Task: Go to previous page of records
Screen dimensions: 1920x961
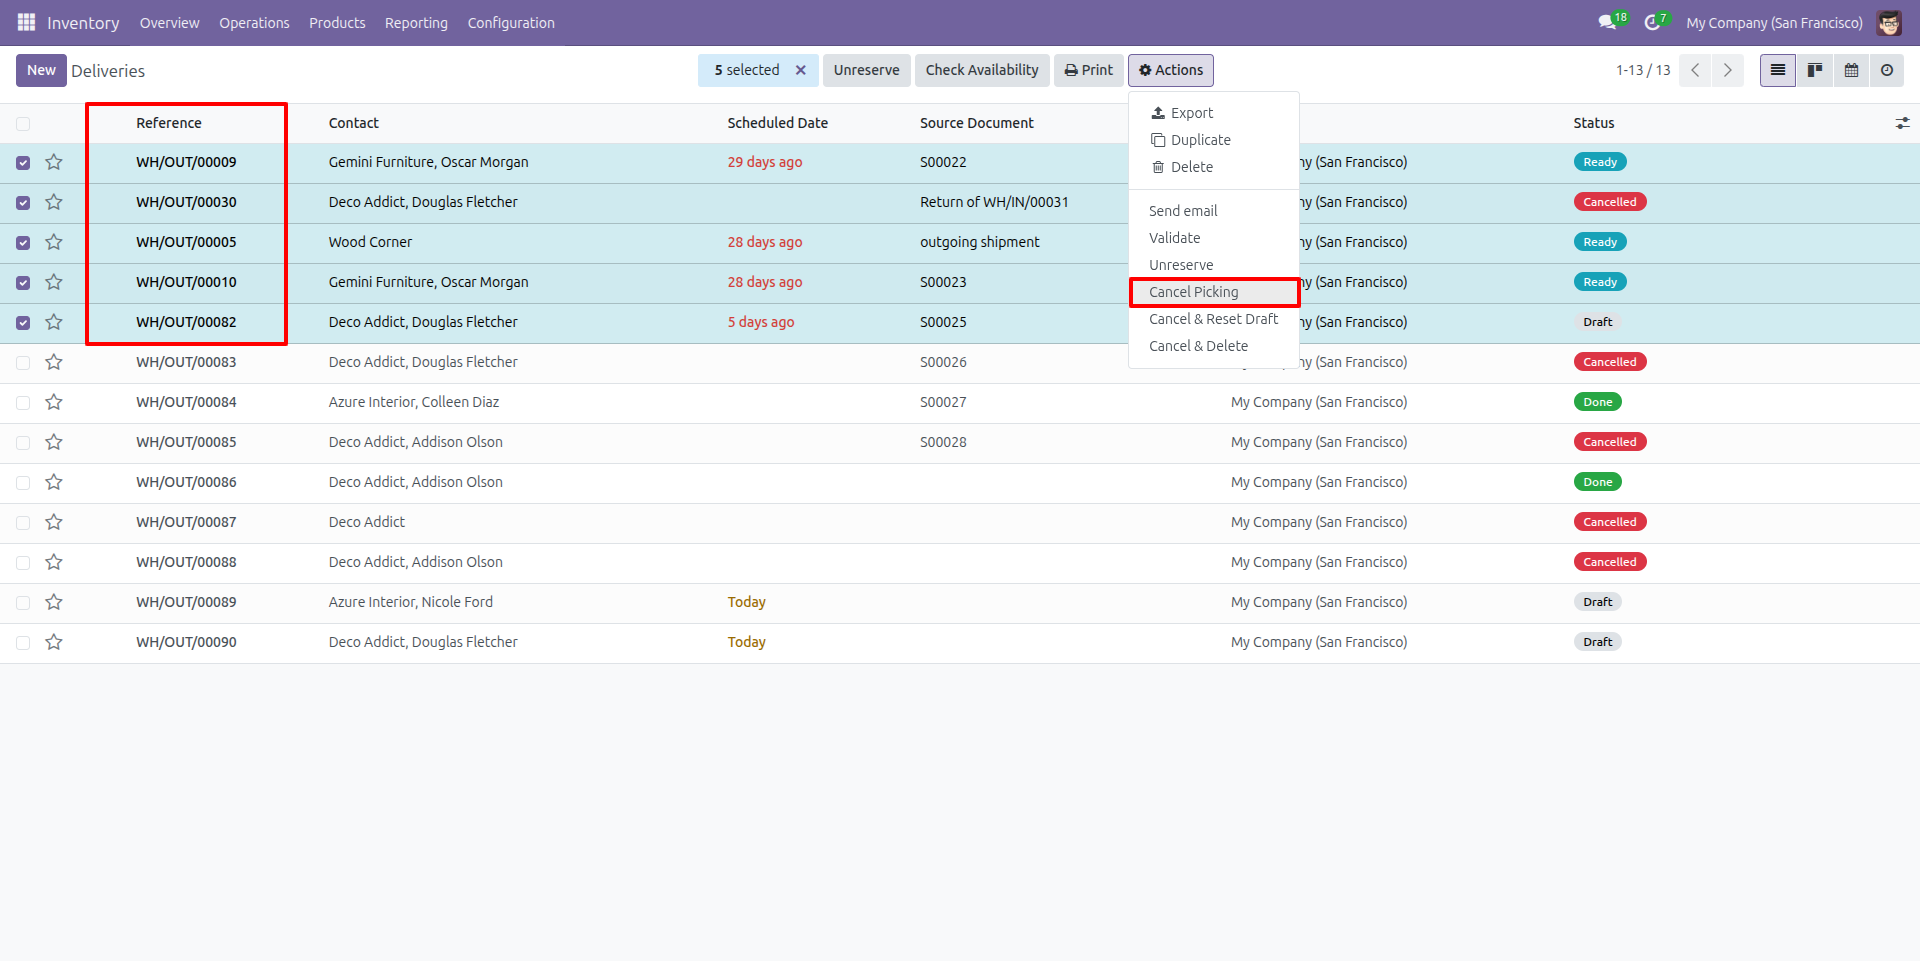Action: 1695,70
